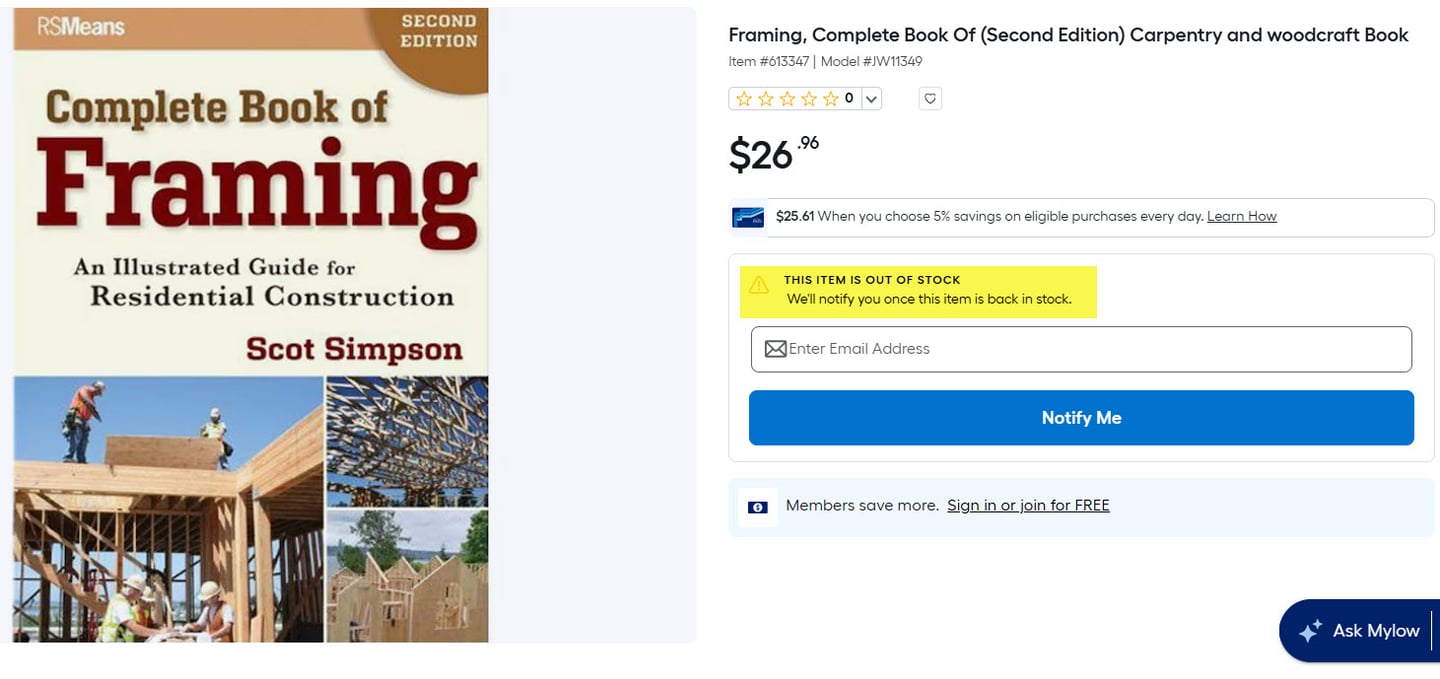Click the product title heading

pos(1068,35)
